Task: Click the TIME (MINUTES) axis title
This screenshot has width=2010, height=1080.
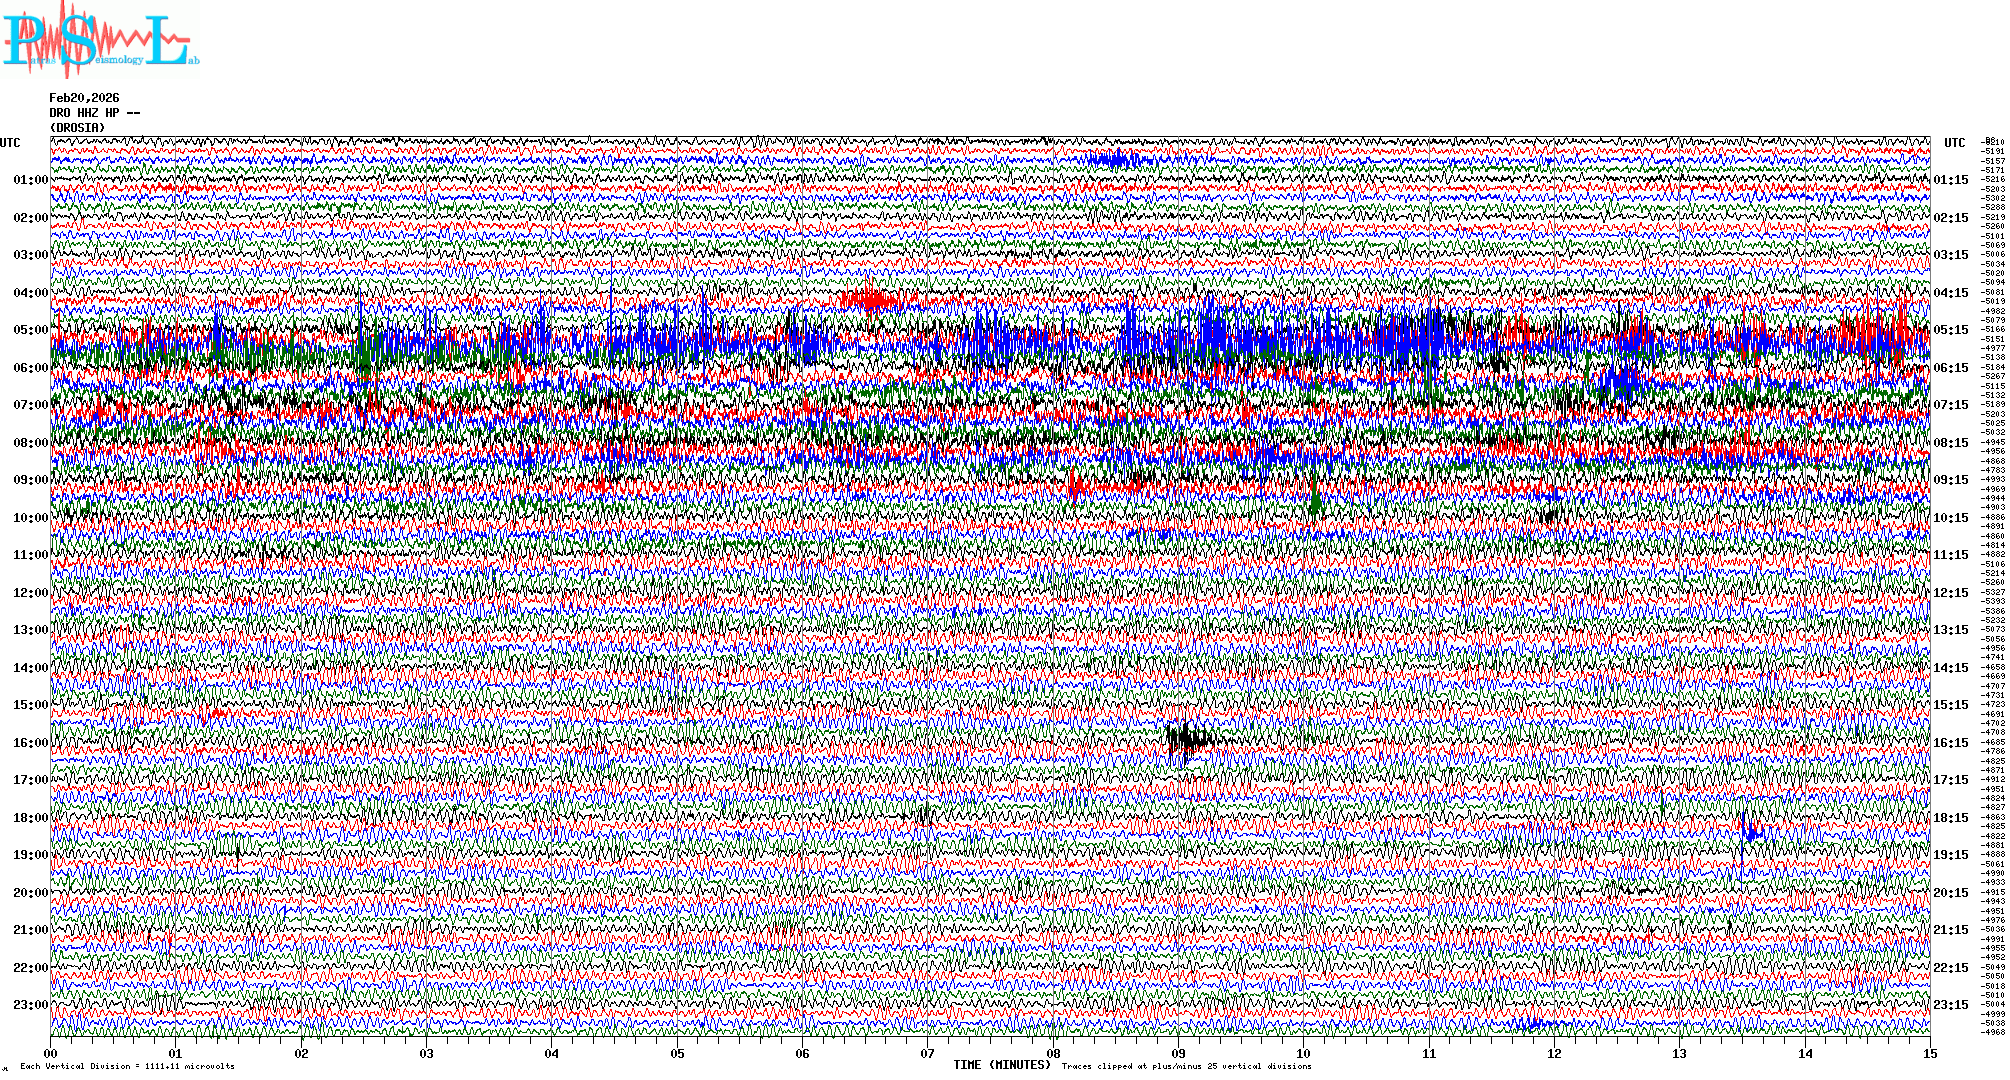Action: click(x=1001, y=1065)
